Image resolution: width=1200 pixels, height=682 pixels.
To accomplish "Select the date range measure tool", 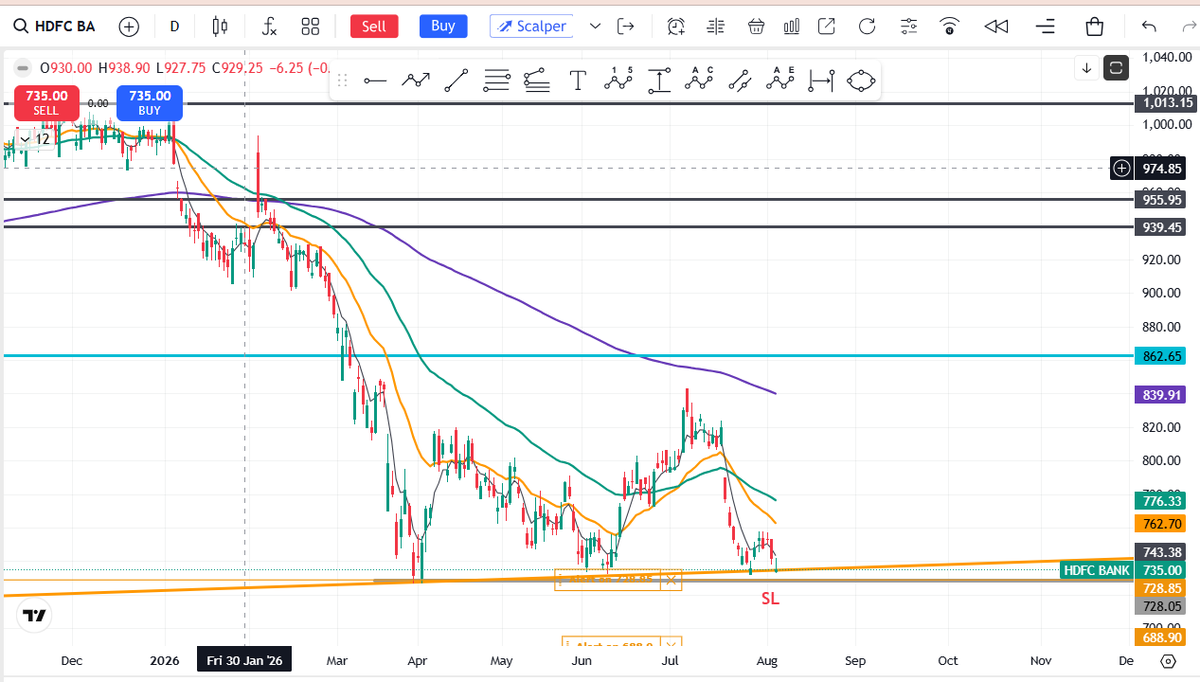I will [x=821, y=81].
